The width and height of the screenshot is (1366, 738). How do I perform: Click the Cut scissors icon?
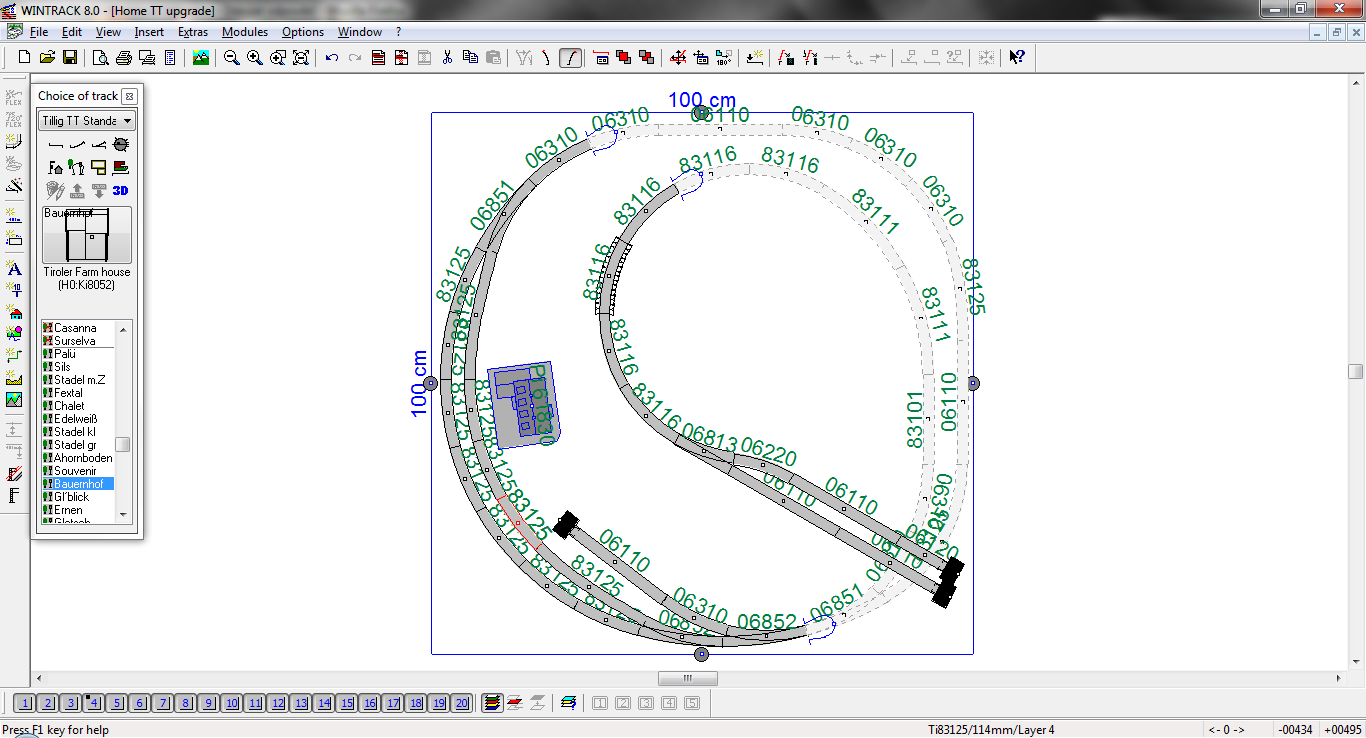click(x=447, y=58)
